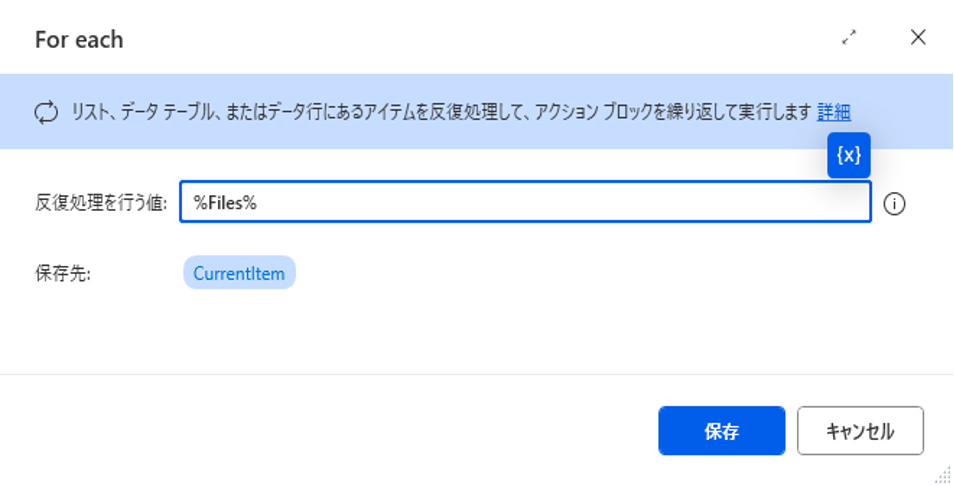The height and width of the screenshot is (486, 954).
Task: Click the loop icon in the banner
Action: 47,112
